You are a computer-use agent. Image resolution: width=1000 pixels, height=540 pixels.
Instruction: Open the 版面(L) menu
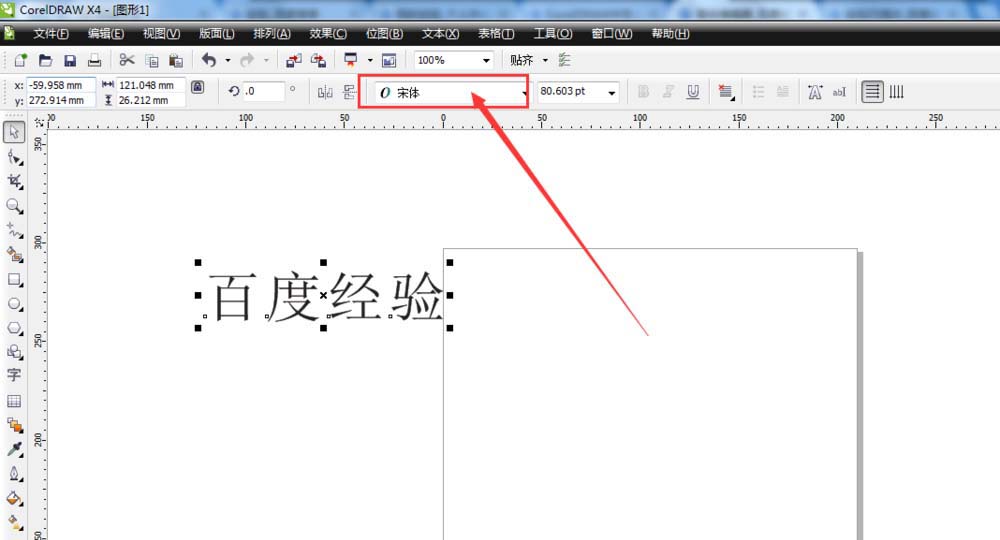(217, 34)
